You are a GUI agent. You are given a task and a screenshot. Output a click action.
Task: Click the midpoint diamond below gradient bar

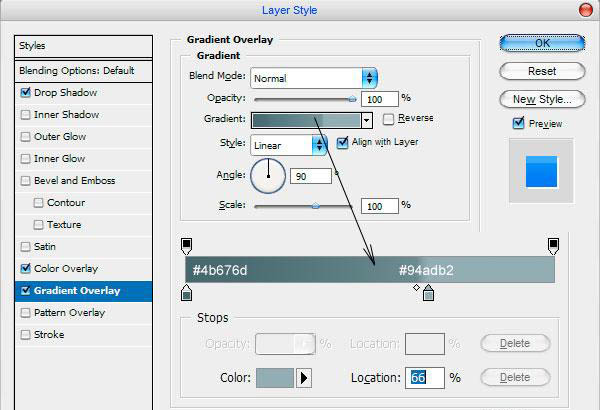(x=416, y=287)
